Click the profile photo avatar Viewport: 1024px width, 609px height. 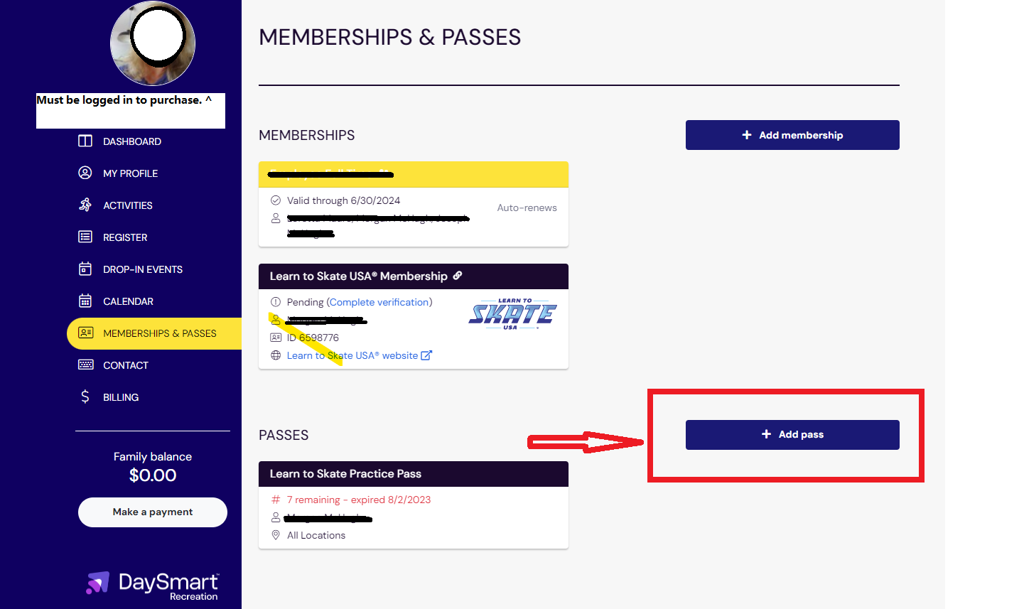tap(152, 42)
